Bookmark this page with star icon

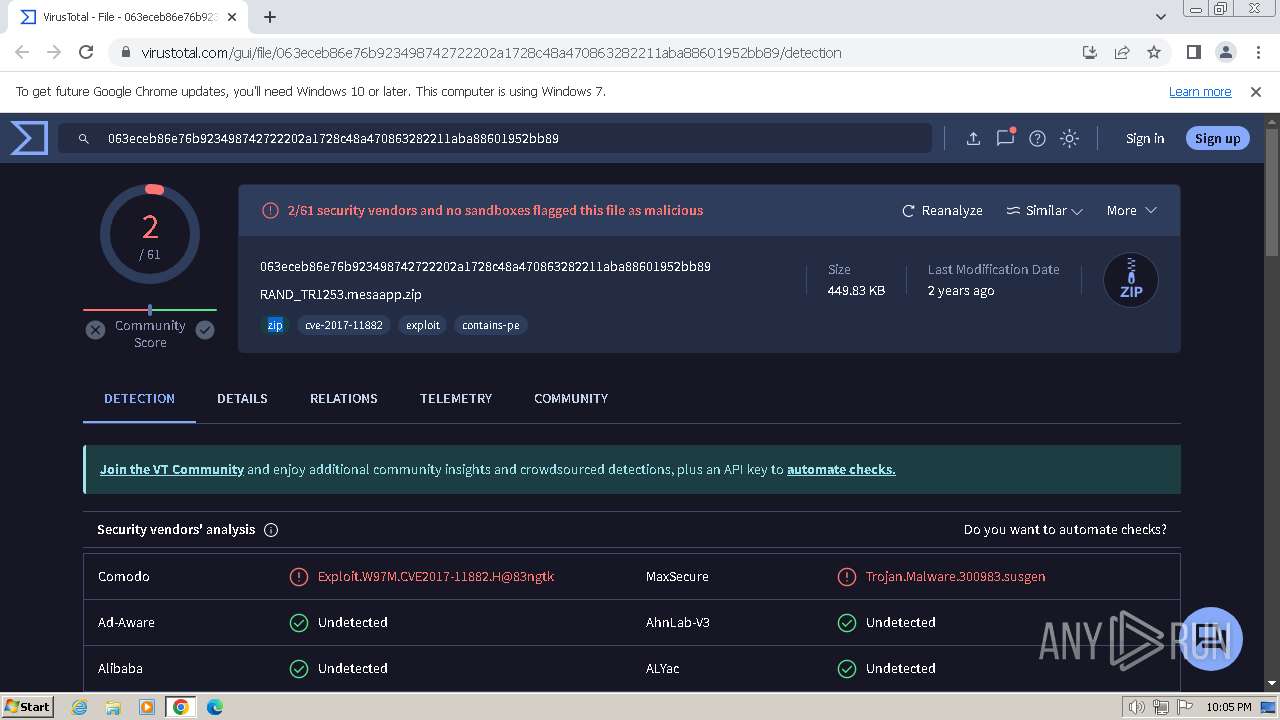coord(1154,53)
